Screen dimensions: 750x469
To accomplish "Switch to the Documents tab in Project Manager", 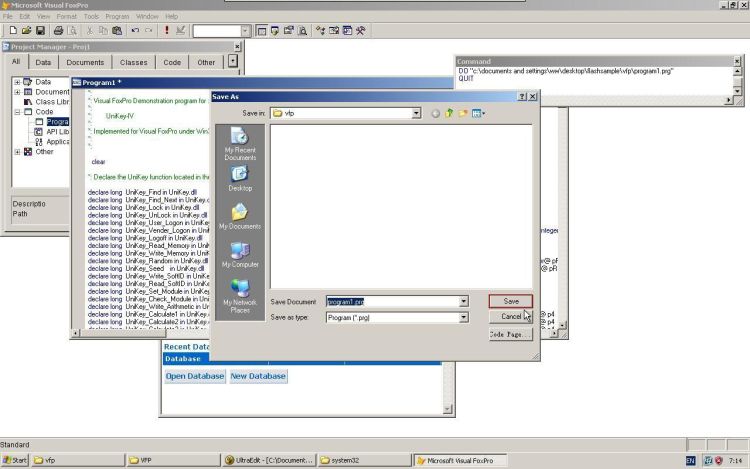I will (85, 62).
